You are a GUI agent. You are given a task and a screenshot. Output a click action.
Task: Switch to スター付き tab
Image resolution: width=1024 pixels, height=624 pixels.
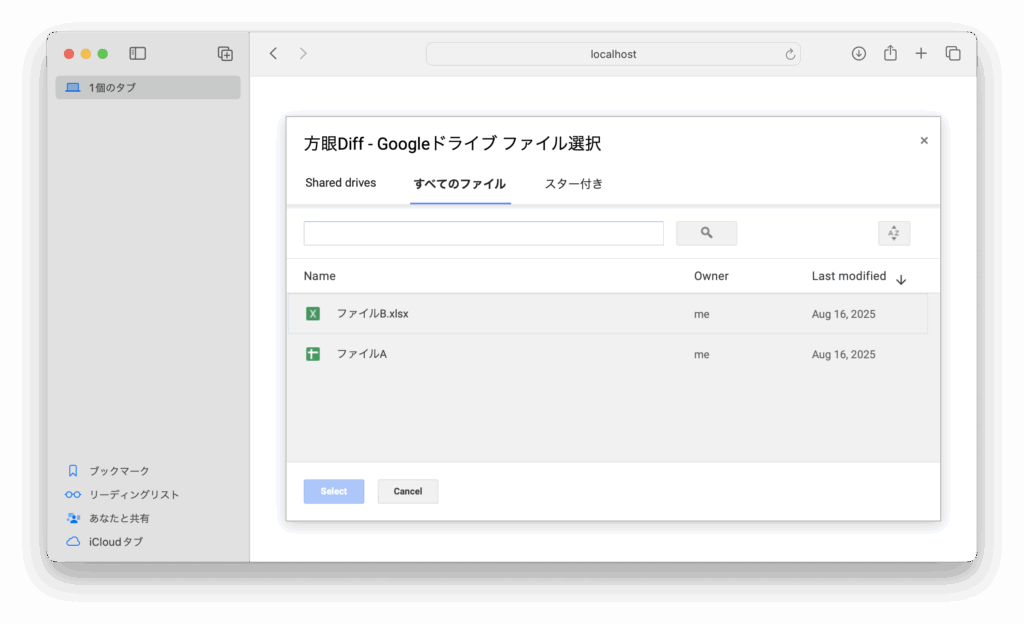click(573, 184)
